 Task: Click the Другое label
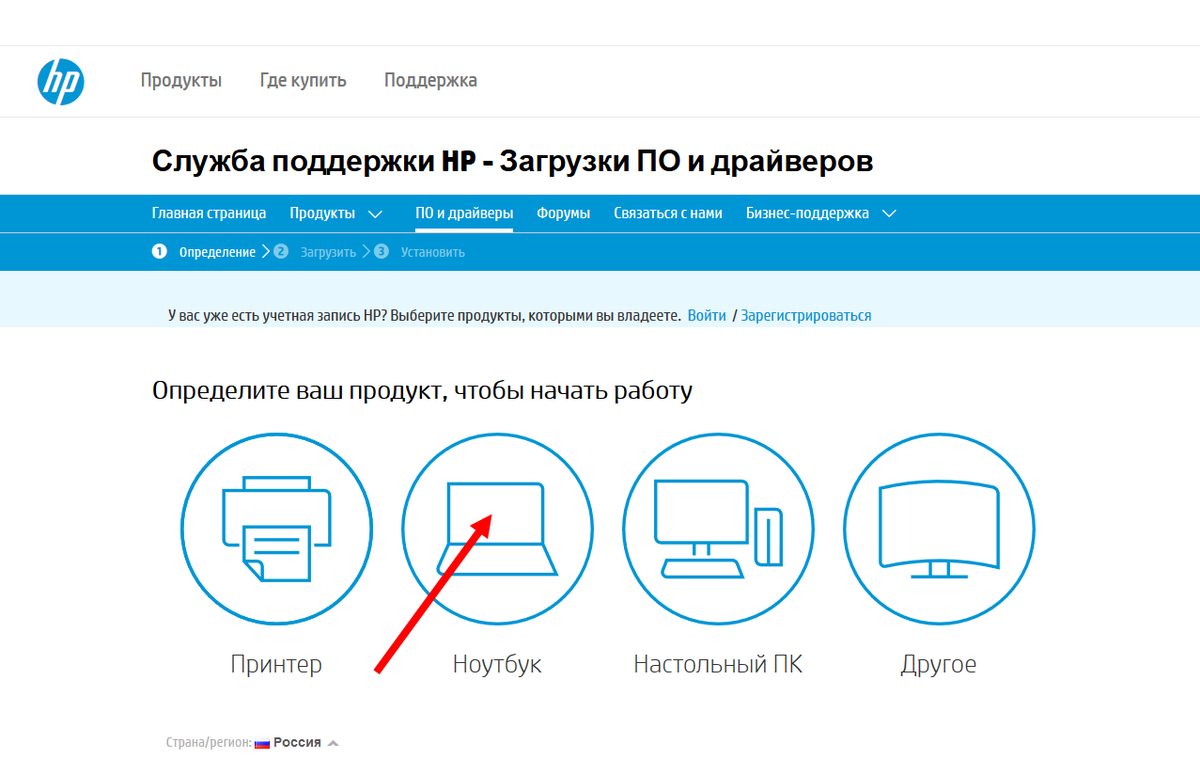939,665
